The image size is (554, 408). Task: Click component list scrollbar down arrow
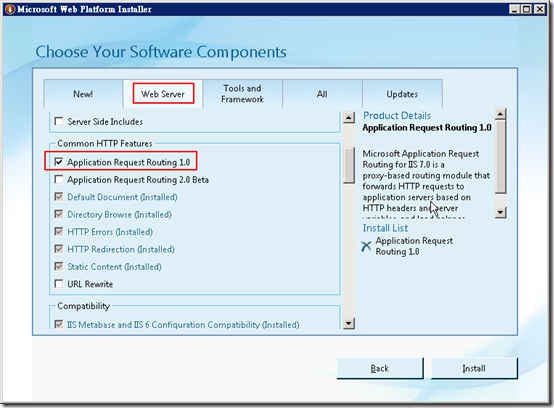coord(349,323)
